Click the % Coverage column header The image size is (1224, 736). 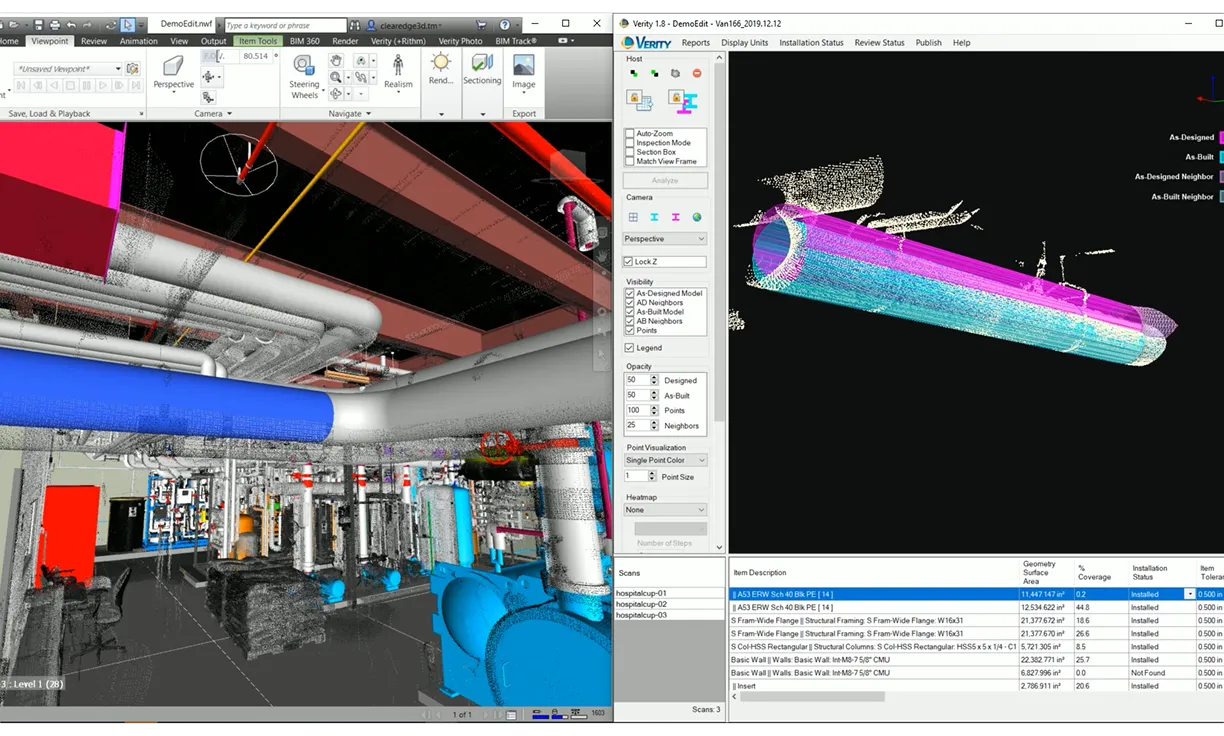click(x=1100, y=572)
